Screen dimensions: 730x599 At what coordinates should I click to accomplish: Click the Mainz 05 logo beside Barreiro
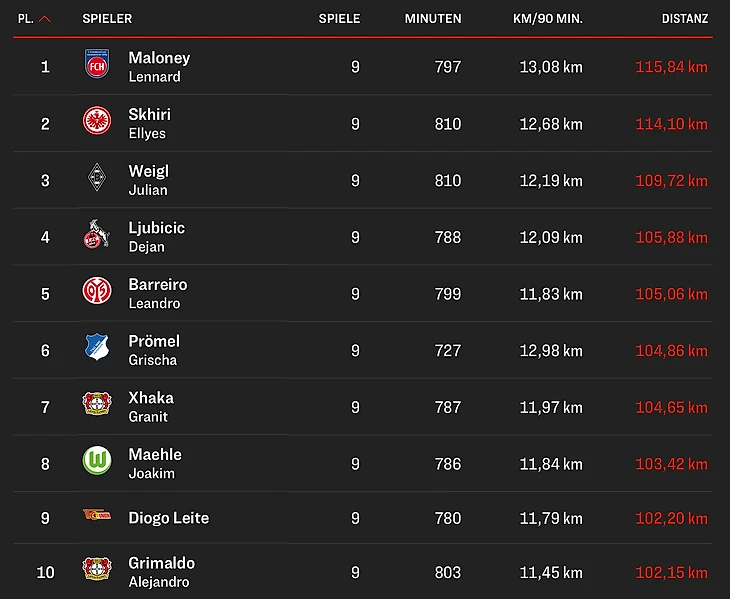pos(97,293)
